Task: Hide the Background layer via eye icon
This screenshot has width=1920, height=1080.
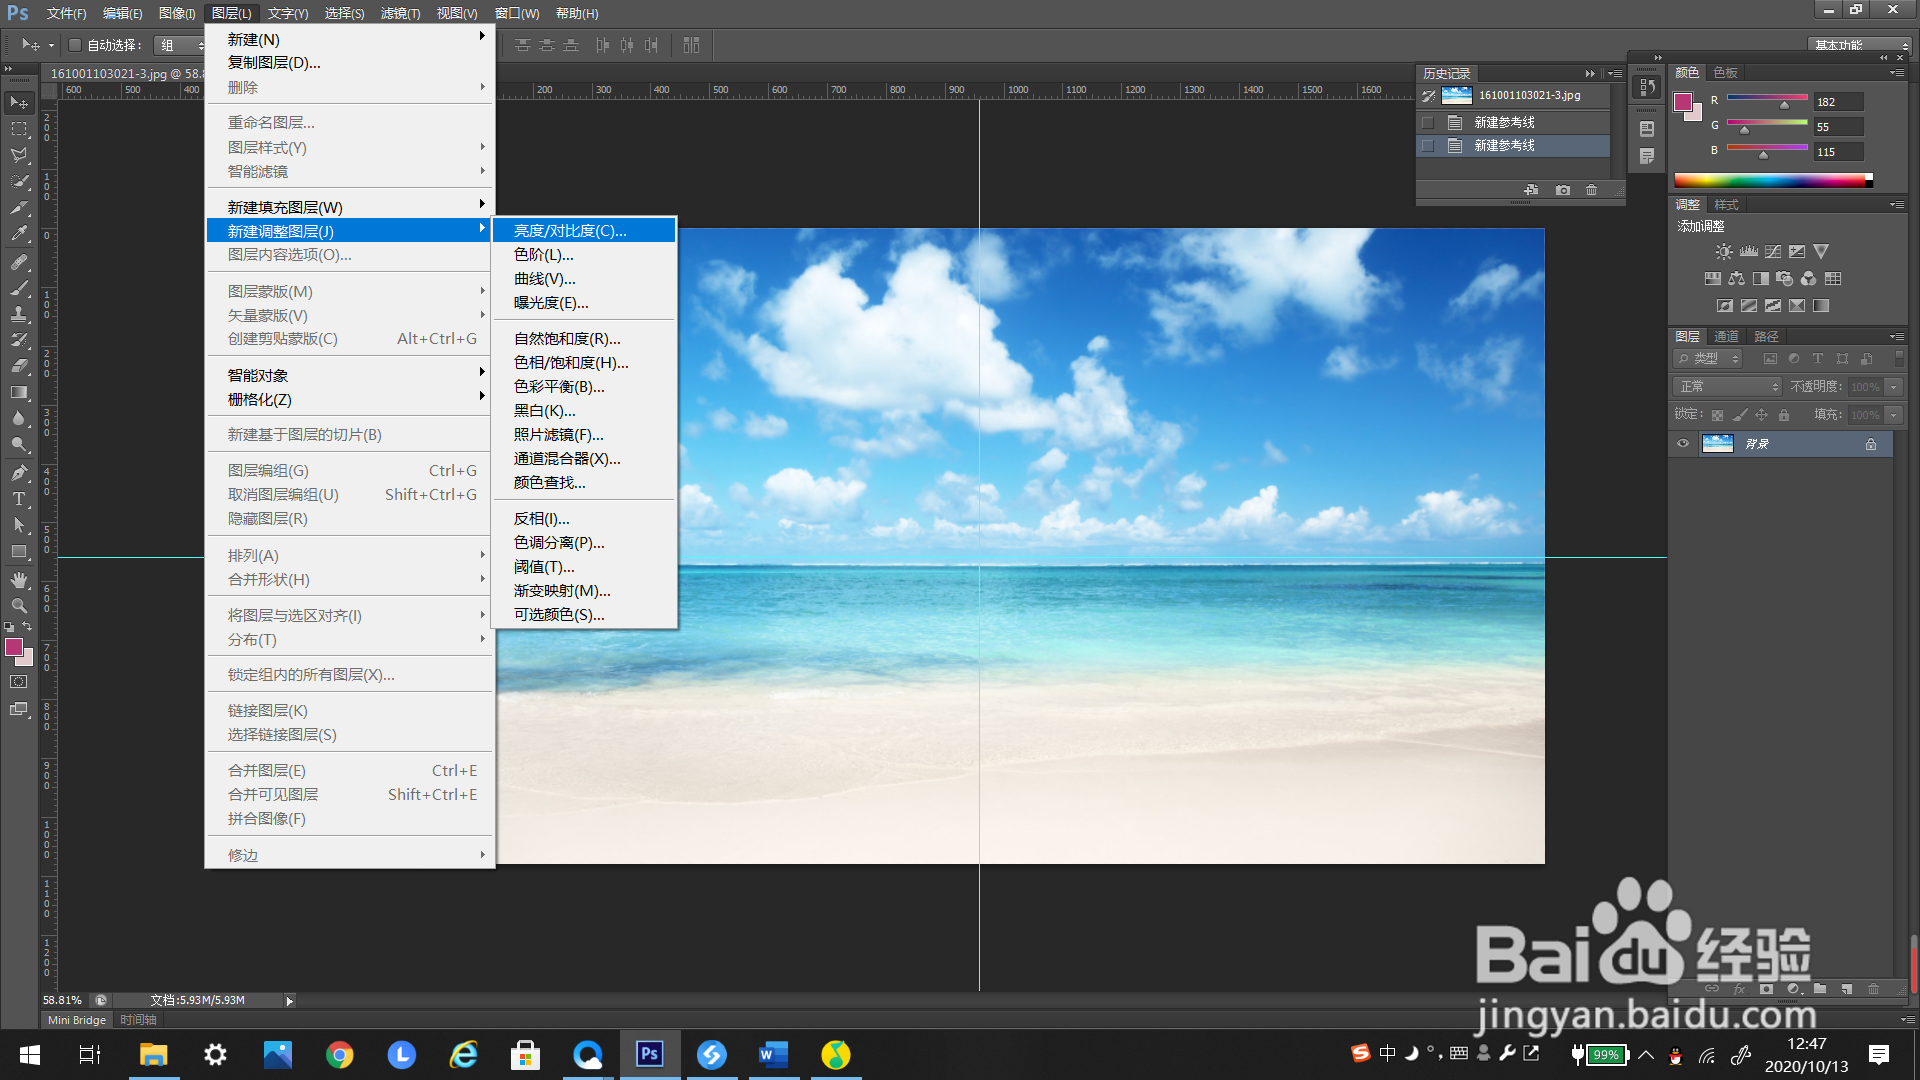Action: 1683,444
